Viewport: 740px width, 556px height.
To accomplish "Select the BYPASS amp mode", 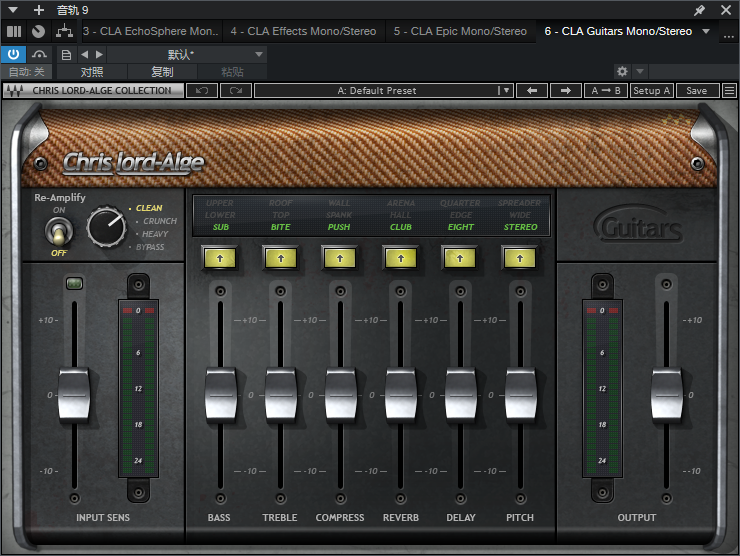I will point(150,247).
